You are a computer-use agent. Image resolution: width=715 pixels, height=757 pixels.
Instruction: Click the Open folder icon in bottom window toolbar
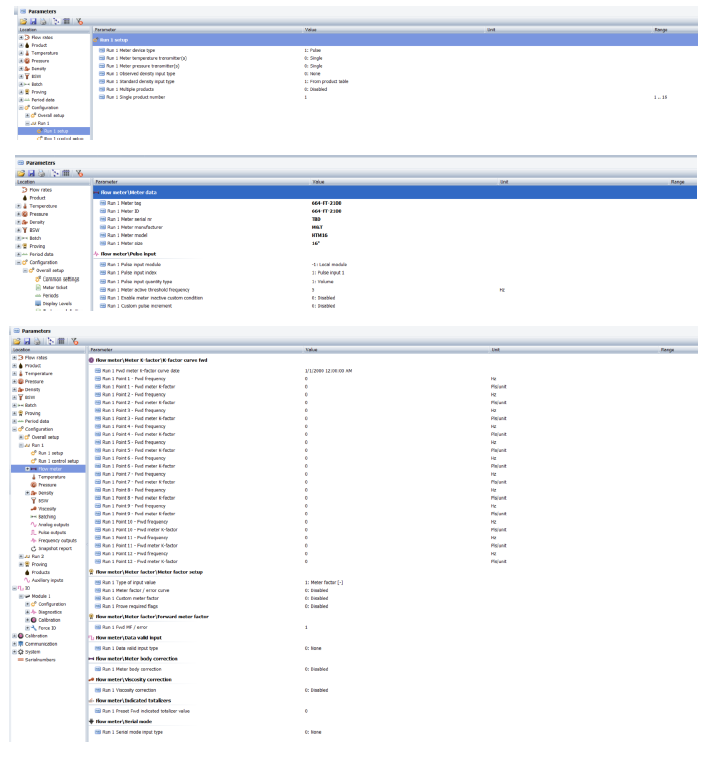[x=16, y=341]
